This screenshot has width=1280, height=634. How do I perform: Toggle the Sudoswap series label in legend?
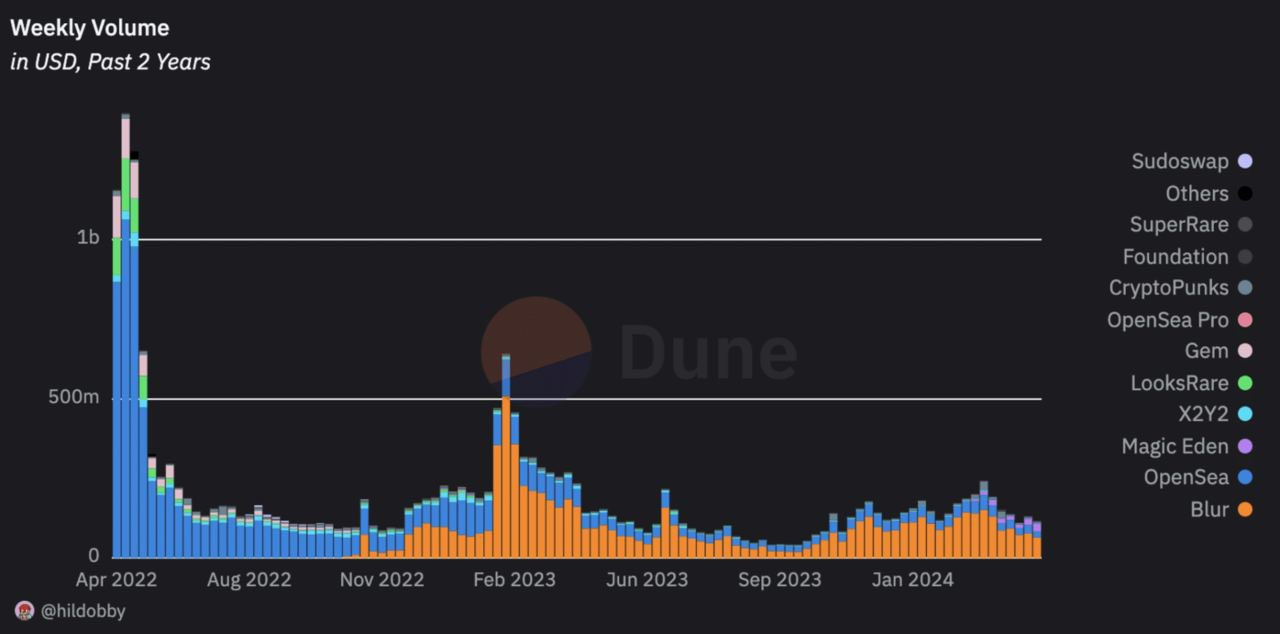click(x=1179, y=161)
